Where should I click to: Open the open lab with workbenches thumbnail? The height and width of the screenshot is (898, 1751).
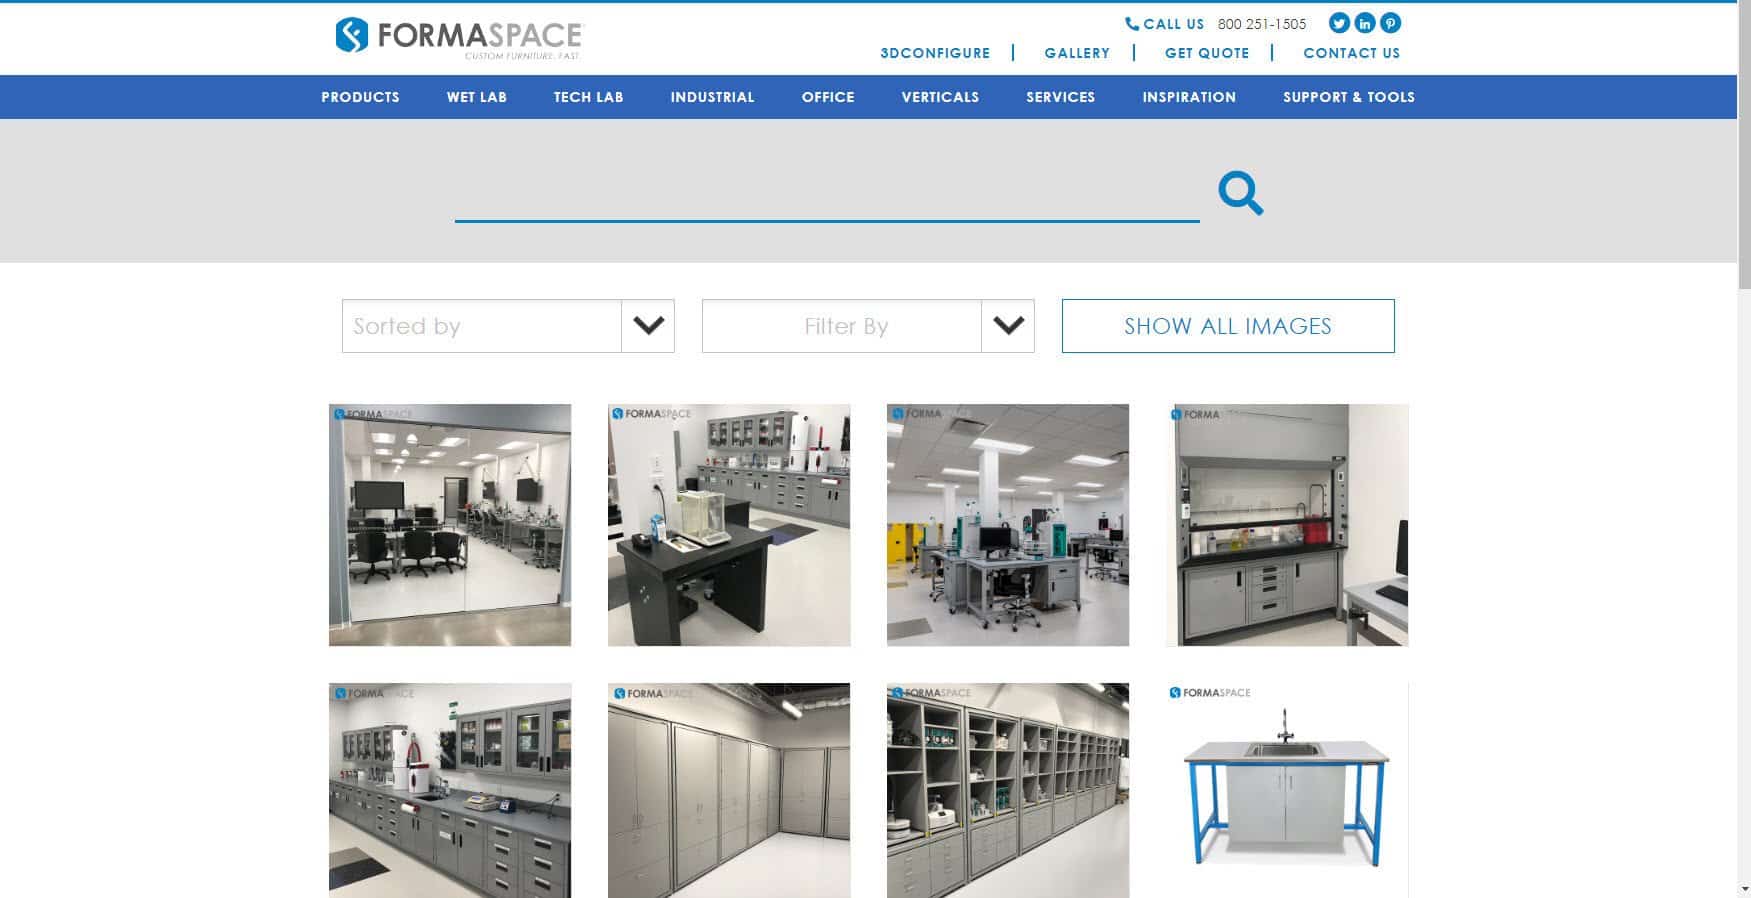pos(1008,525)
